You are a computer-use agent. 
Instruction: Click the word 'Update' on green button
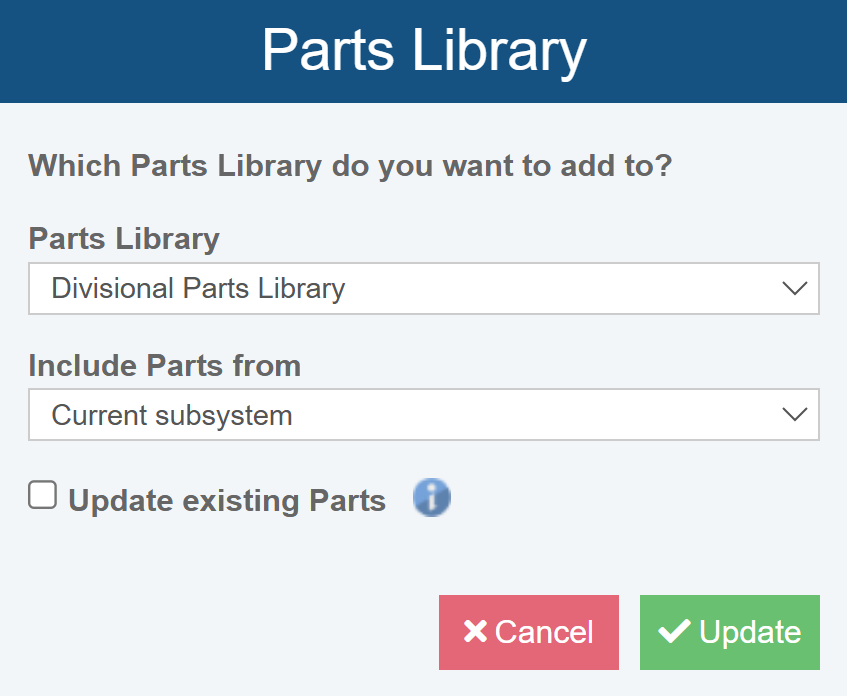[750, 632]
